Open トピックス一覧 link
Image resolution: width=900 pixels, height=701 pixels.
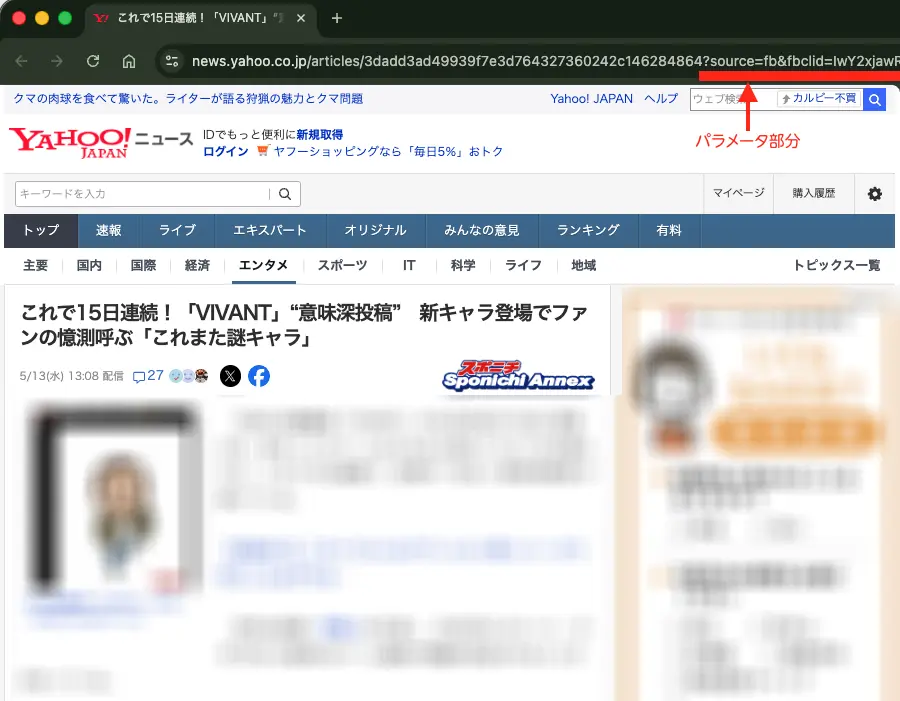[836, 265]
